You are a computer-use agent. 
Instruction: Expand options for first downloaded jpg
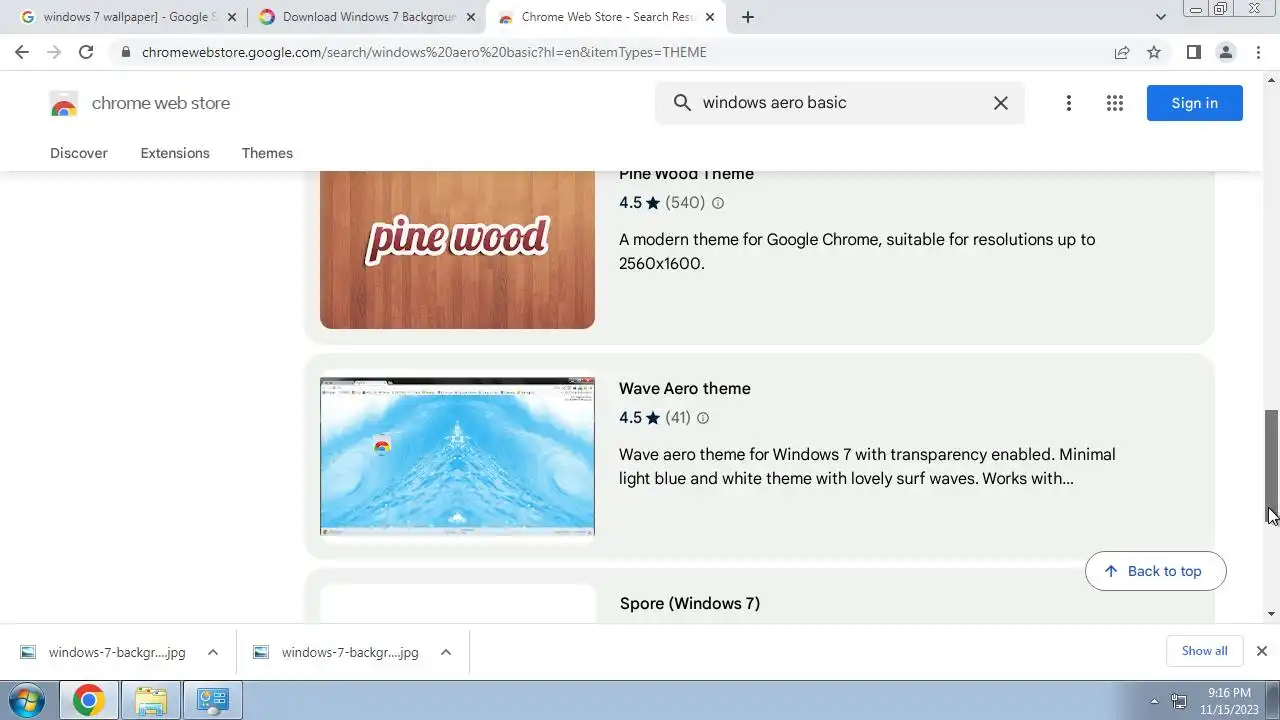[x=212, y=652]
